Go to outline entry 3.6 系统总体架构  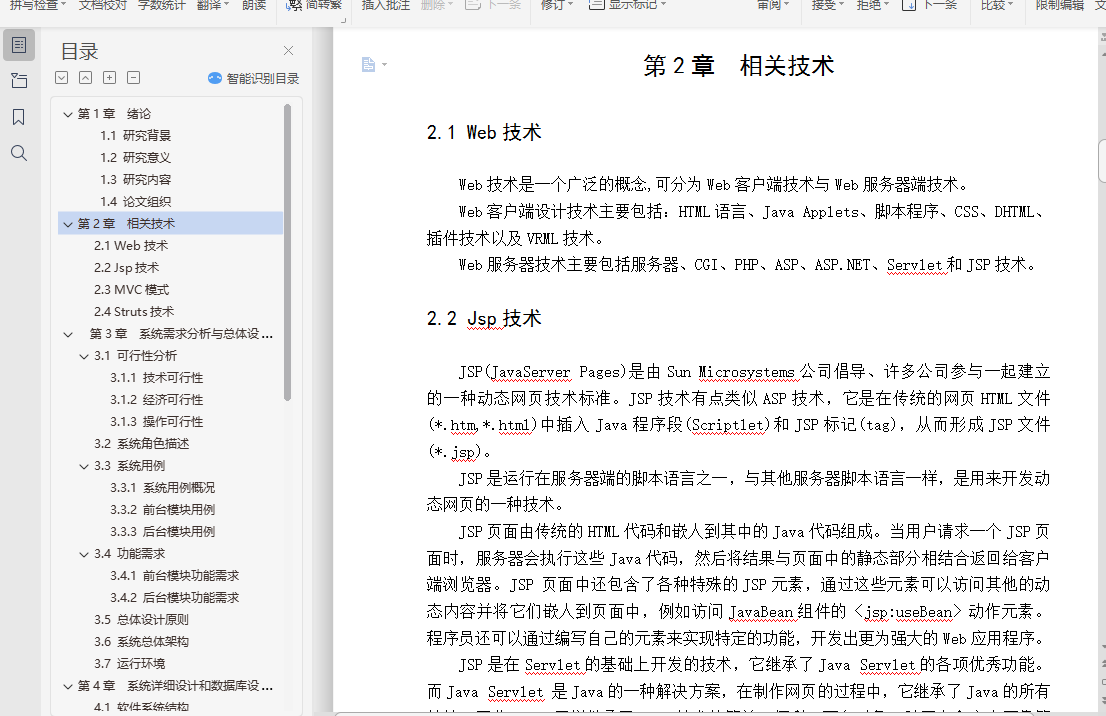(x=141, y=641)
